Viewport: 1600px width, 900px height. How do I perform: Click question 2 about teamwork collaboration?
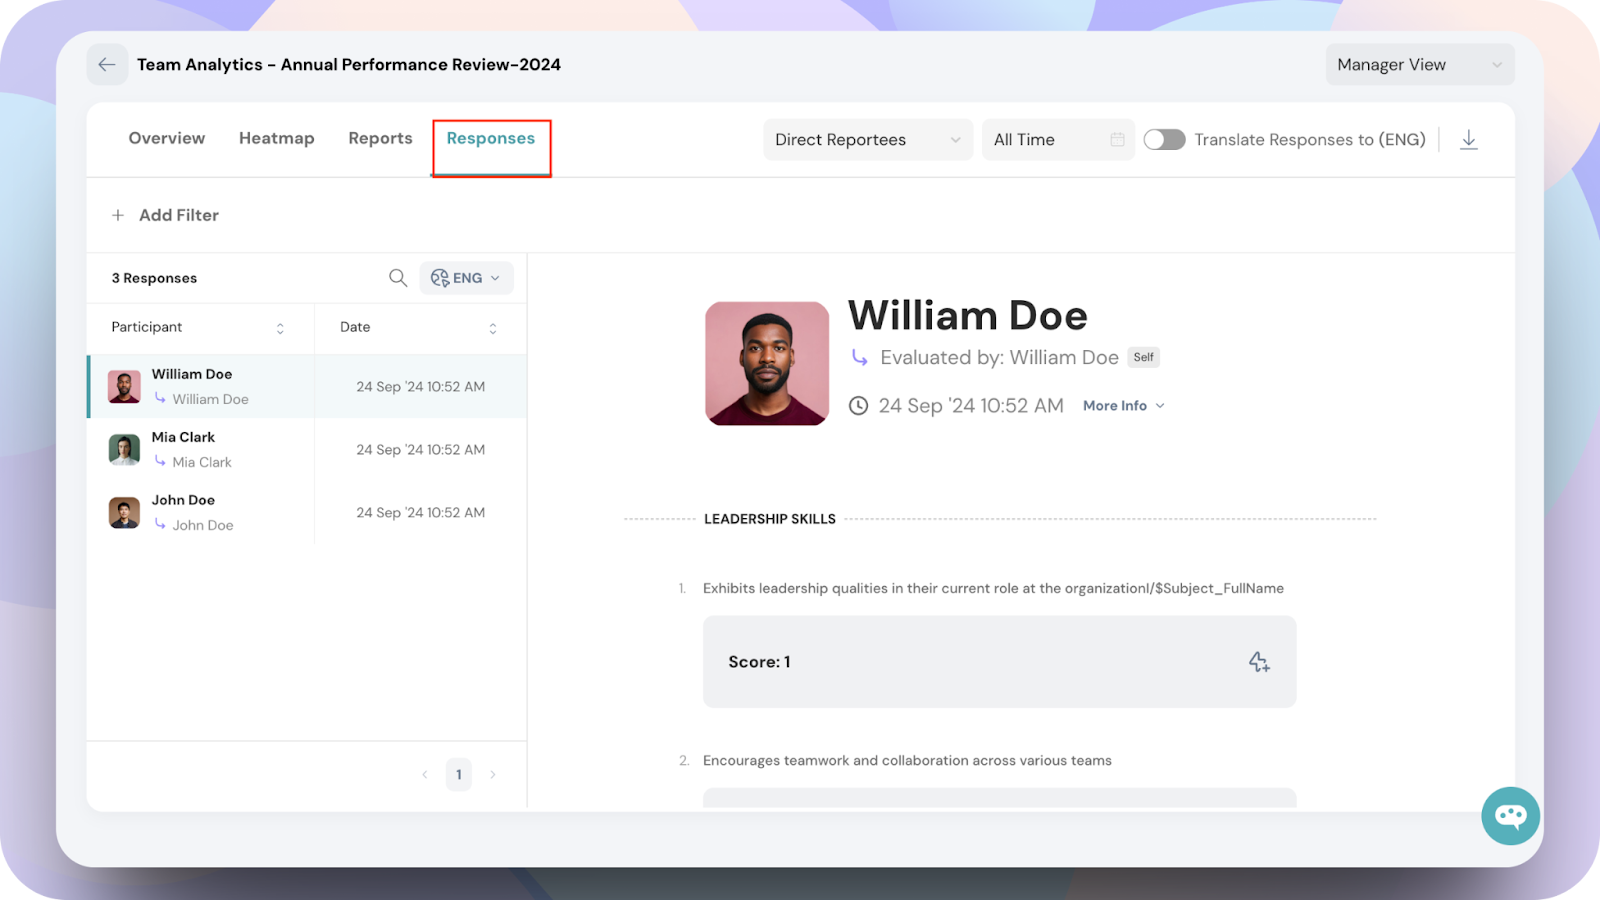[907, 761]
